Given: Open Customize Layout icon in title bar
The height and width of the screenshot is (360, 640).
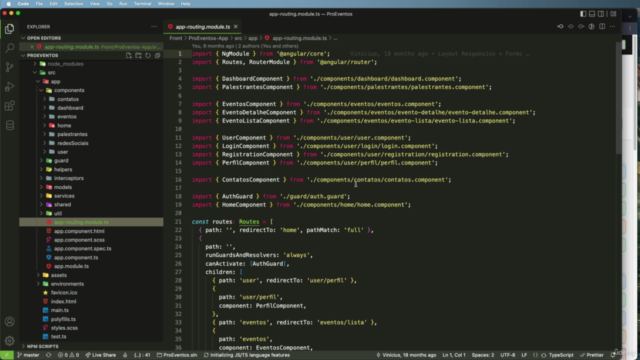Looking at the screenshot, I should 613,14.
